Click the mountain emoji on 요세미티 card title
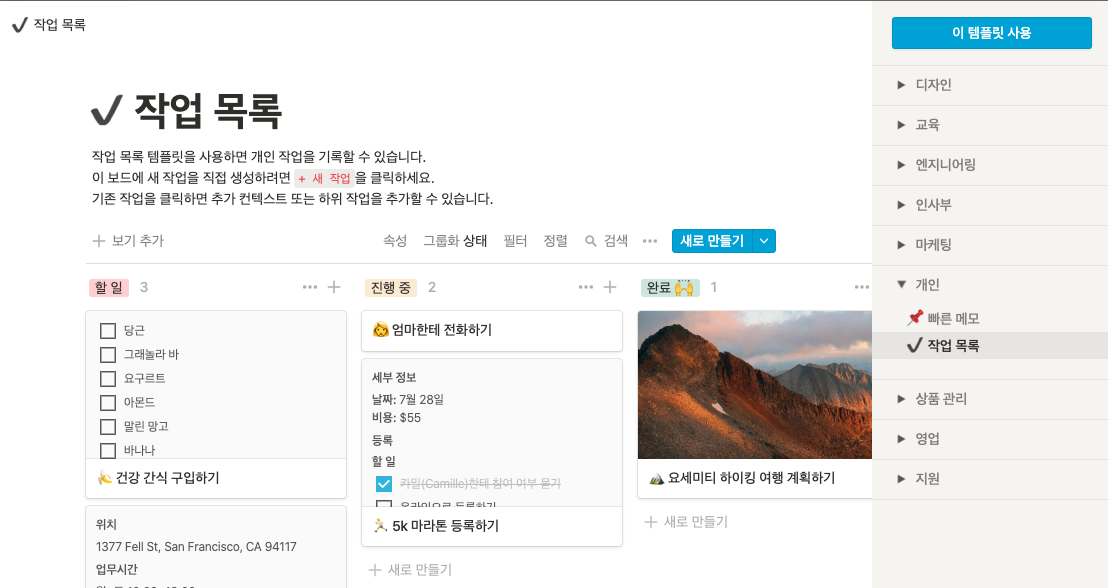This screenshot has height=588, width=1108. (656, 478)
